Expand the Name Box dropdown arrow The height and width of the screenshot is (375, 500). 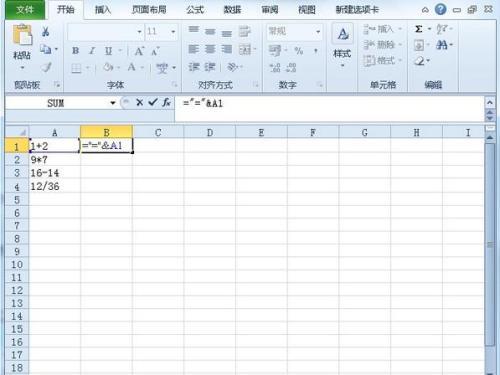113,103
